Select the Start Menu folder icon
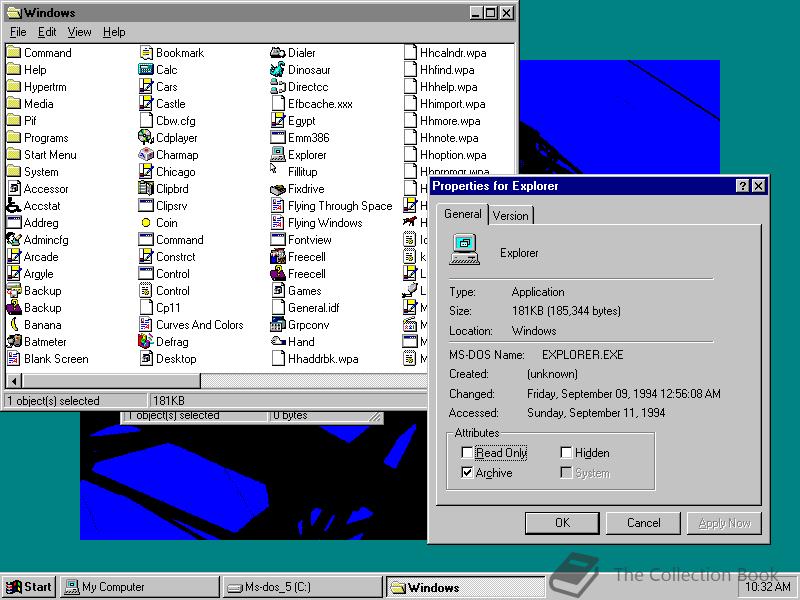 14,155
